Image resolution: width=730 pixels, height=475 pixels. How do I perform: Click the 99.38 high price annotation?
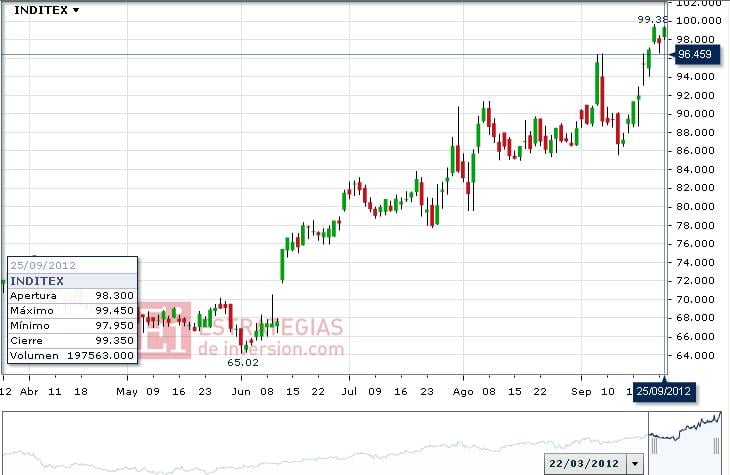652,20
